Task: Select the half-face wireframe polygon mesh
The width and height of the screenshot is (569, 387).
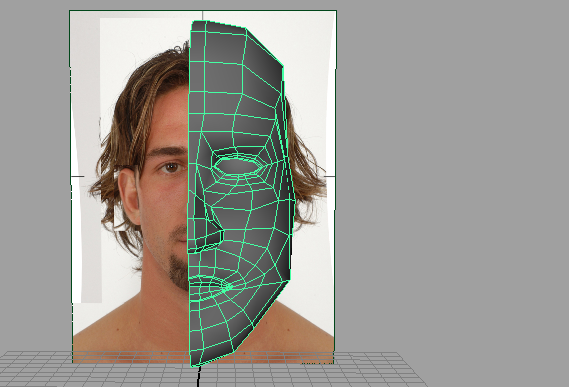Action: point(241,194)
